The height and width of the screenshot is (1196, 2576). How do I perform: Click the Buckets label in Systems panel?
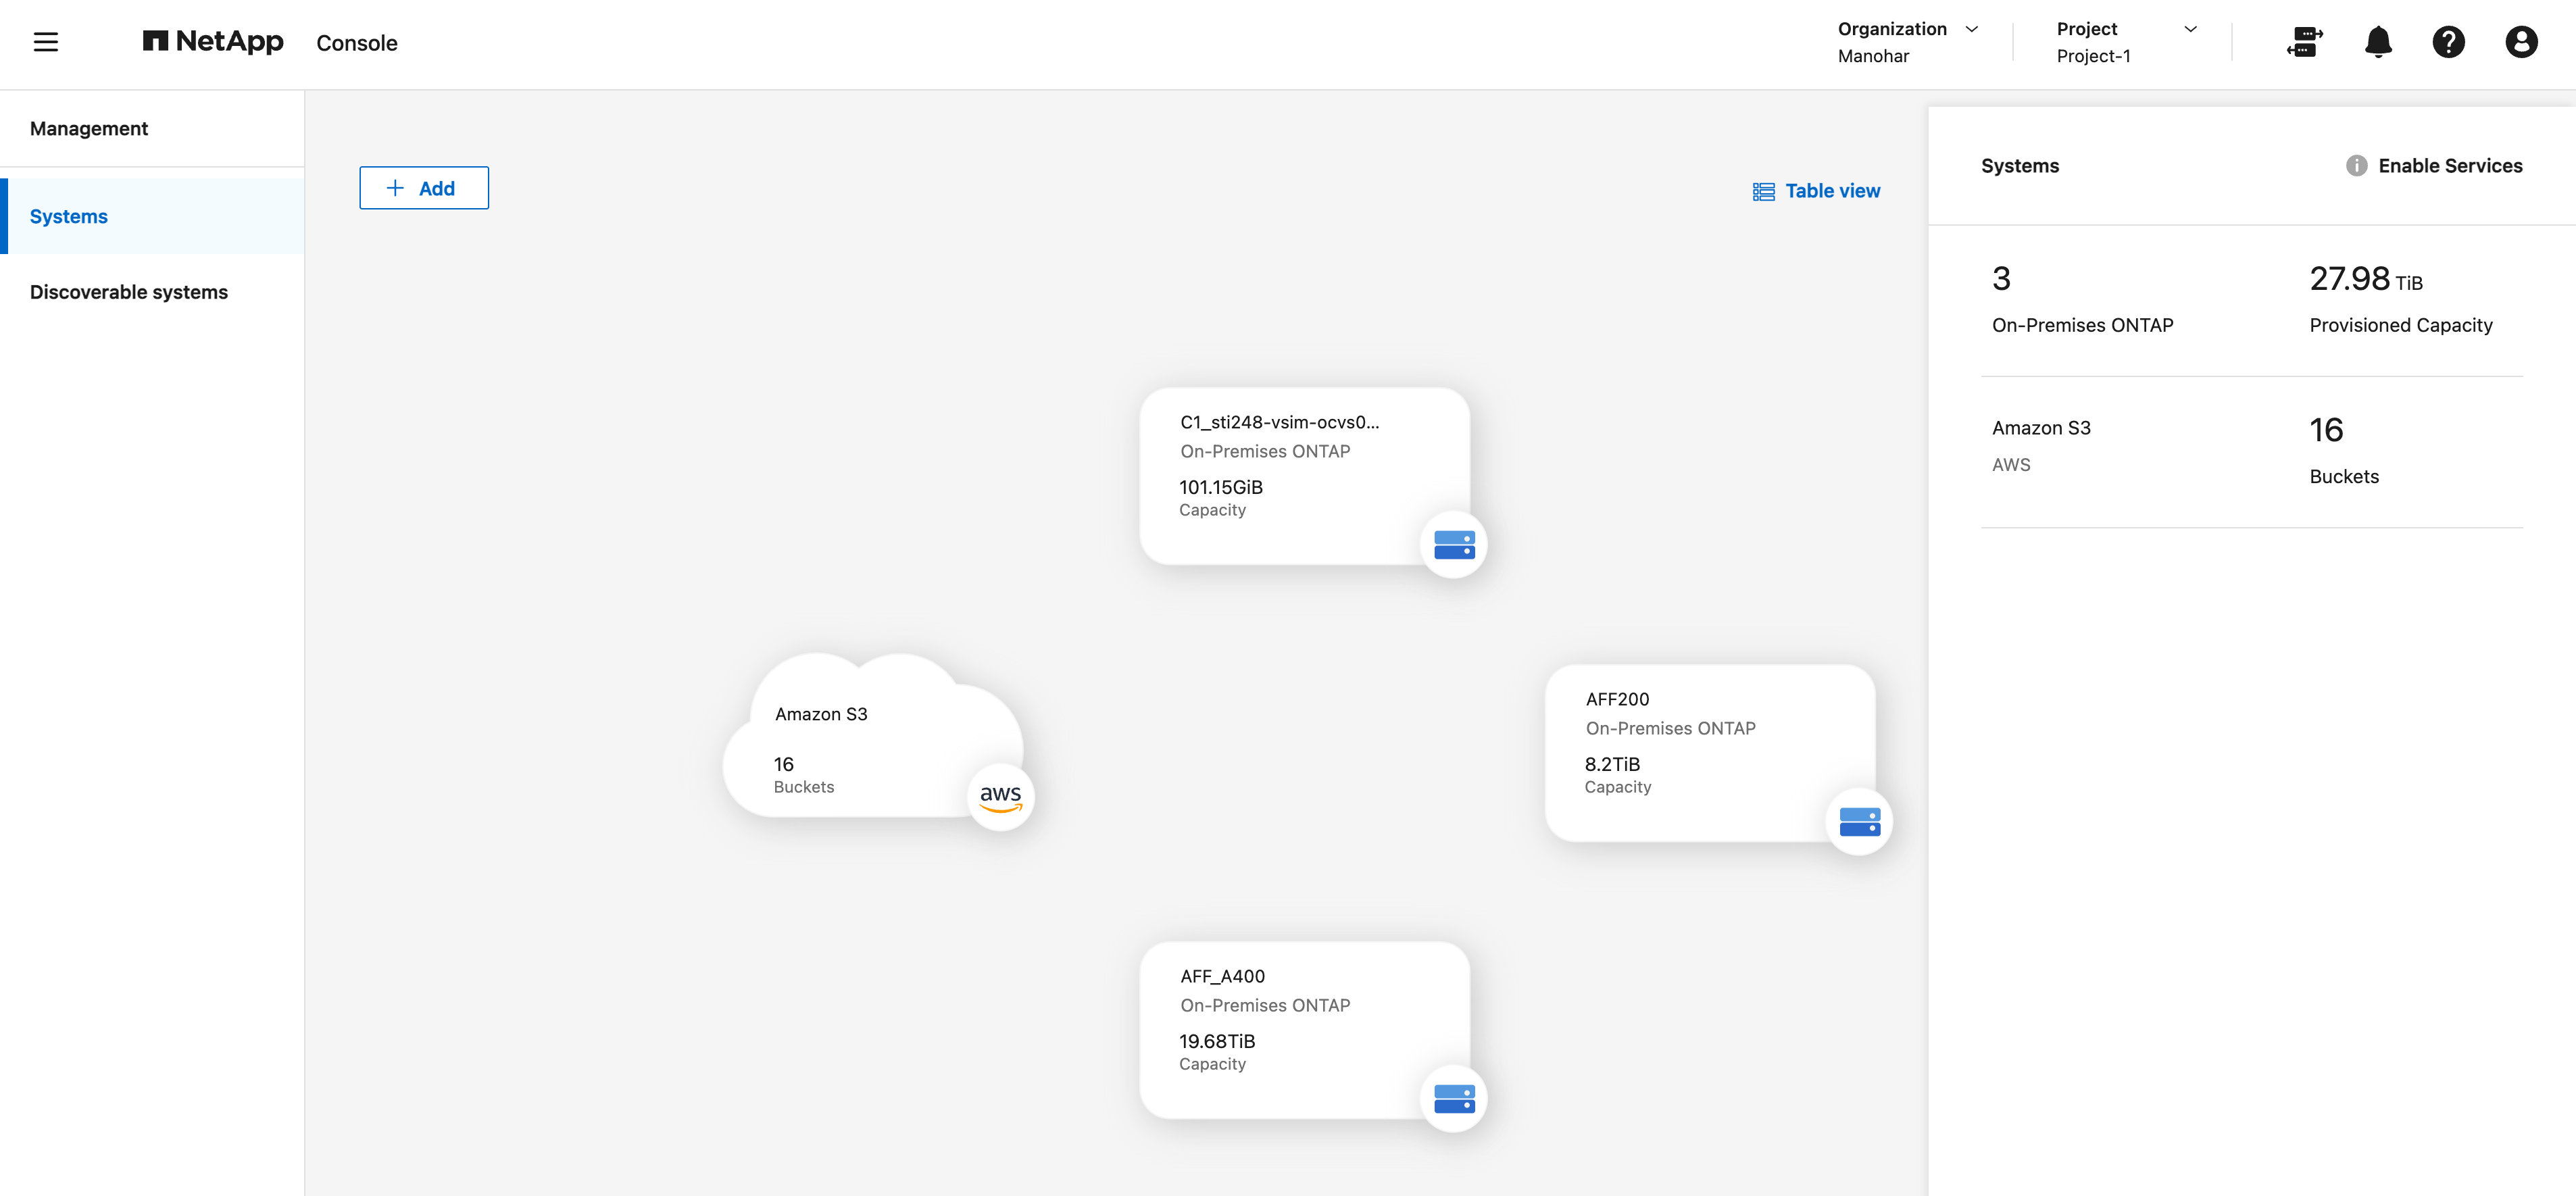coord(2344,477)
